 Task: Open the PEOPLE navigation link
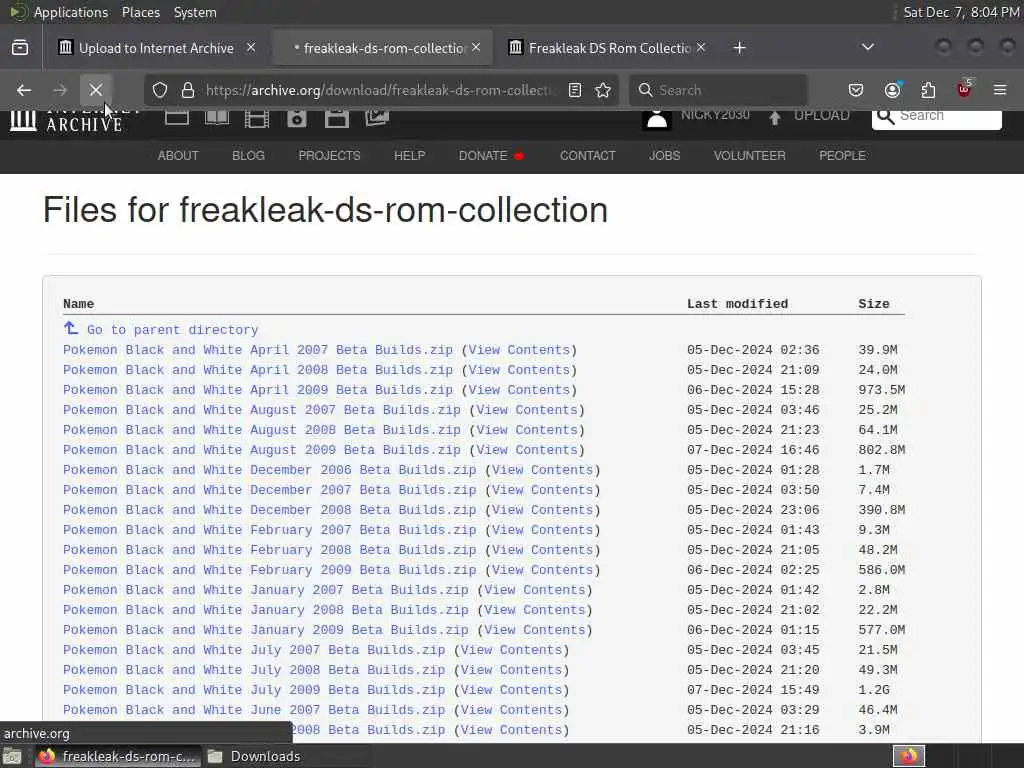pos(842,155)
